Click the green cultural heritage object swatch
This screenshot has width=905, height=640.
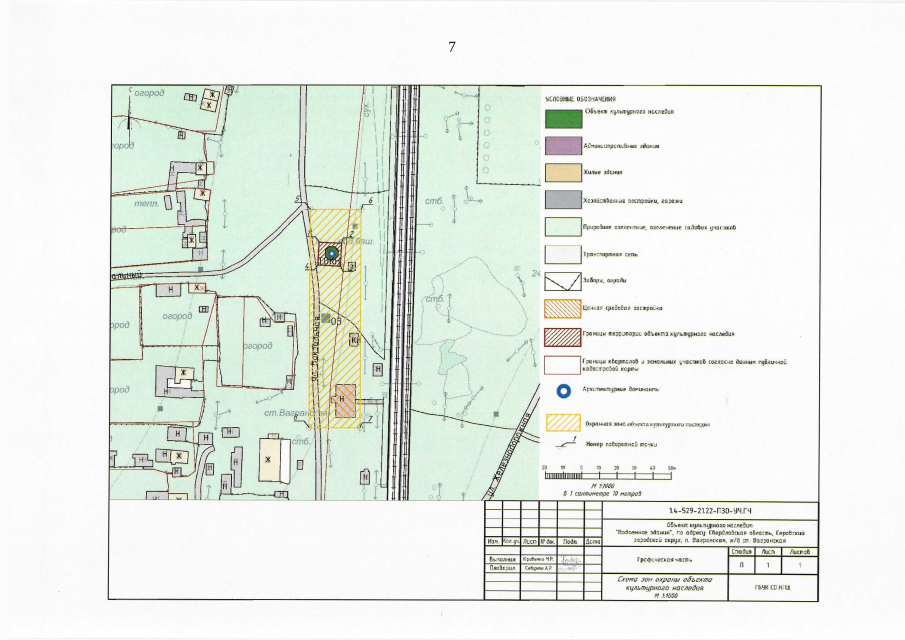pos(562,117)
